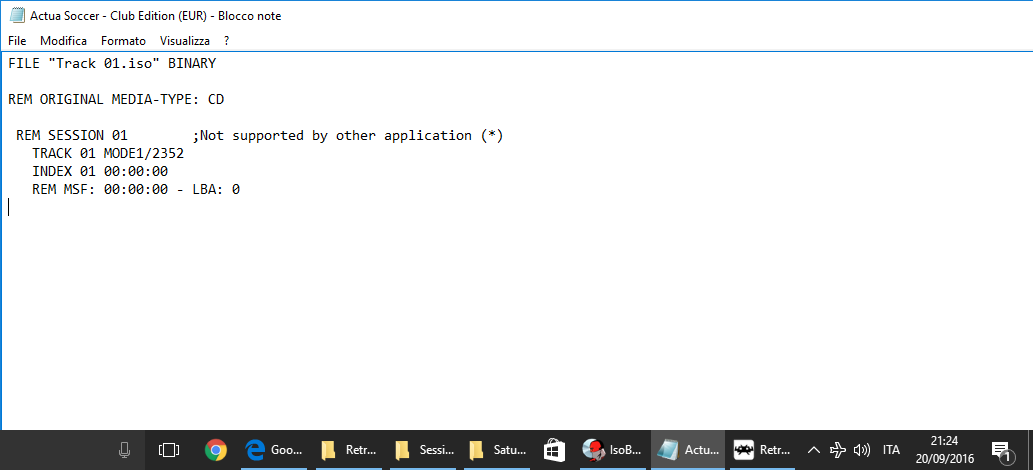1033x470 pixels.
Task: Switch to the IsoB... taskbar app
Action: pyautogui.click(x=613, y=450)
